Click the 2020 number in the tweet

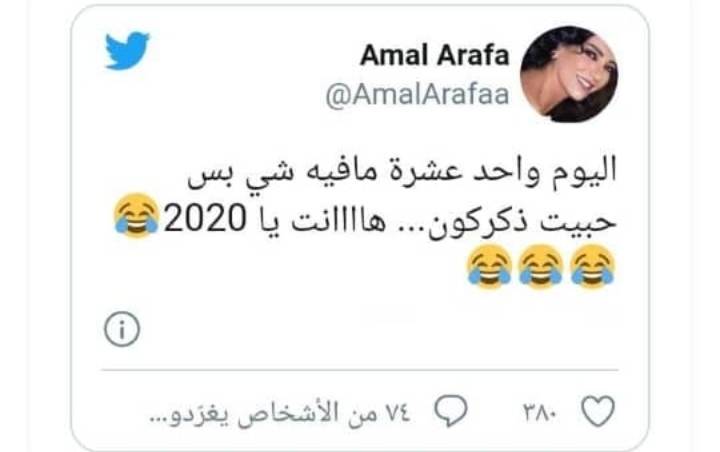[x=205, y=218]
